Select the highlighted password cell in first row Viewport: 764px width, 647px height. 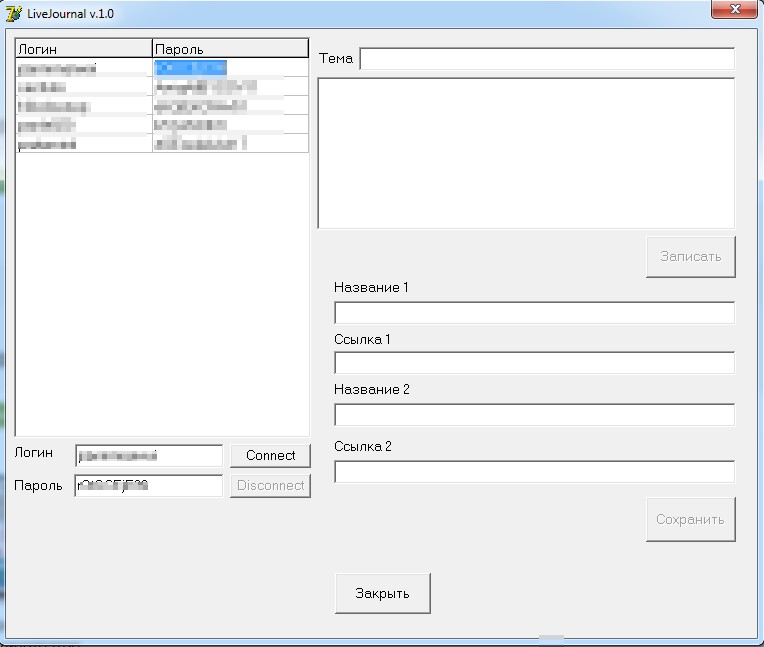click(x=230, y=67)
